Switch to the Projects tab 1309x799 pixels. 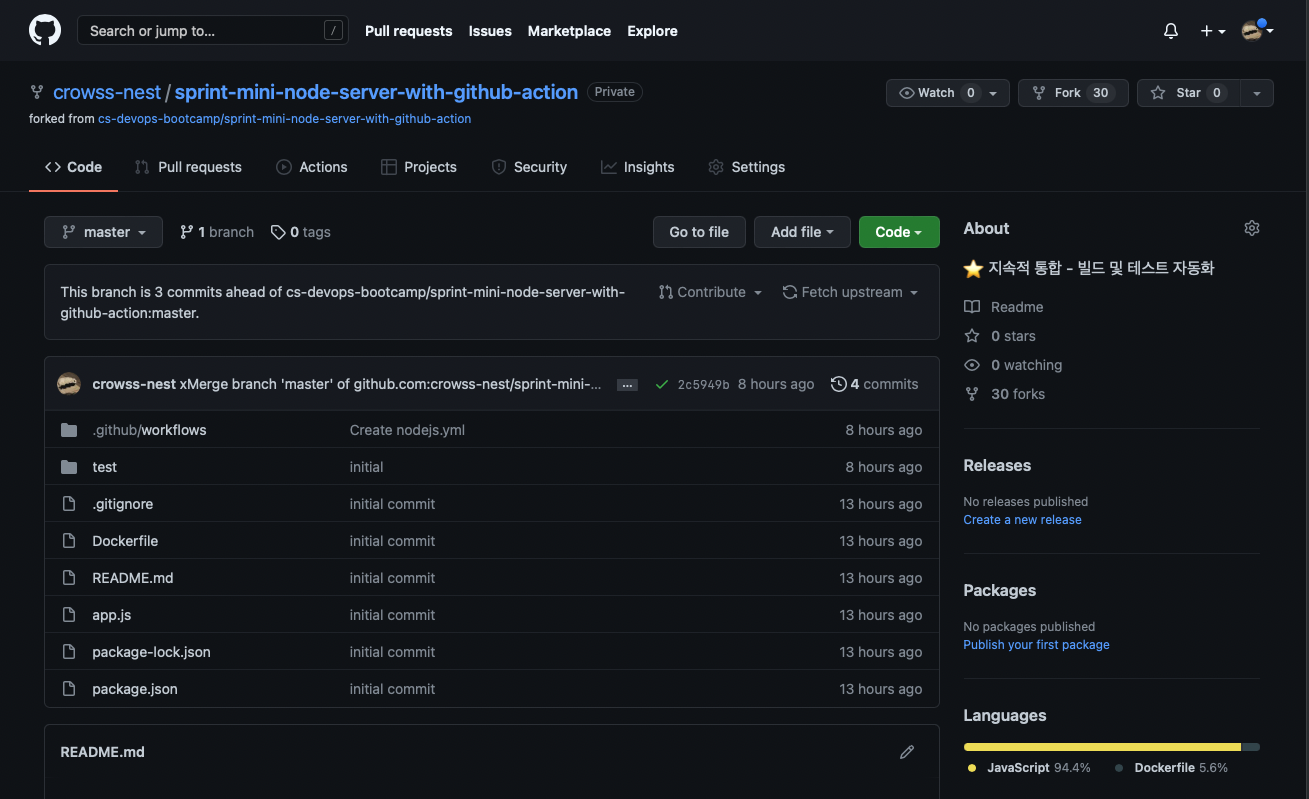(419, 167)
